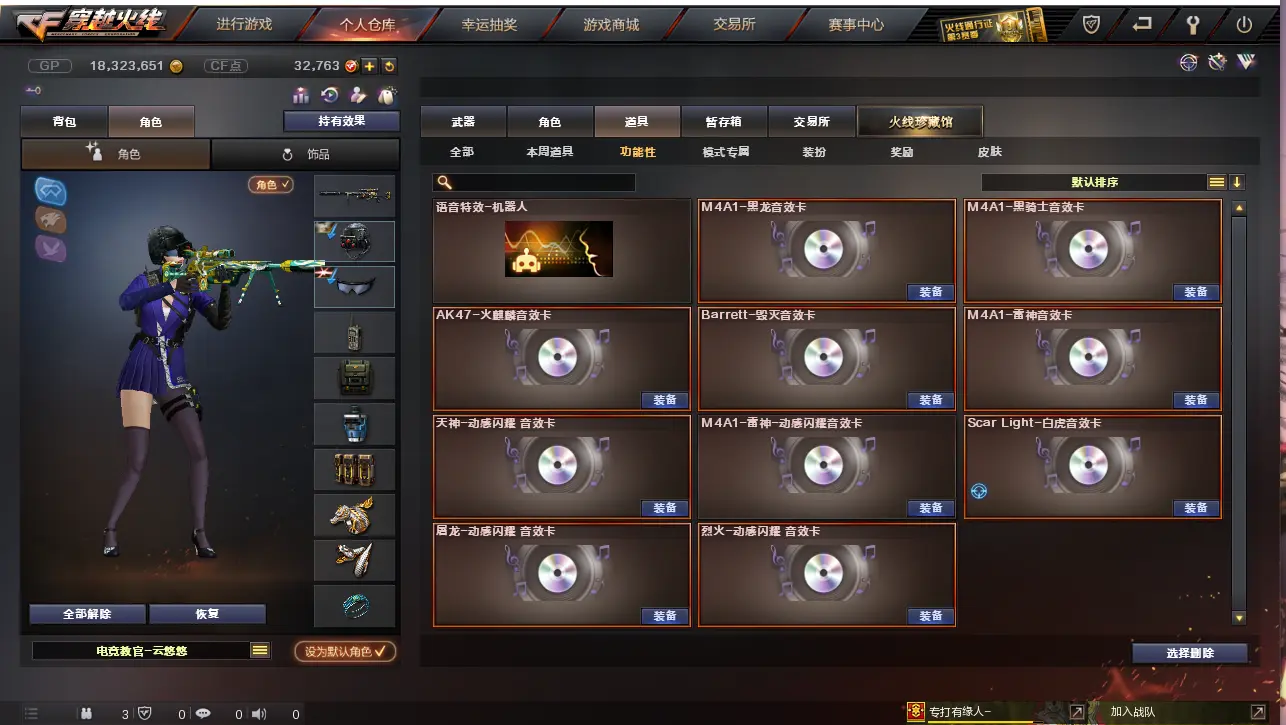Open character list menu beside 电竞教官-云悠悠
The width and height of the screenshot is (1286, 725).
(x=260, y=650)
